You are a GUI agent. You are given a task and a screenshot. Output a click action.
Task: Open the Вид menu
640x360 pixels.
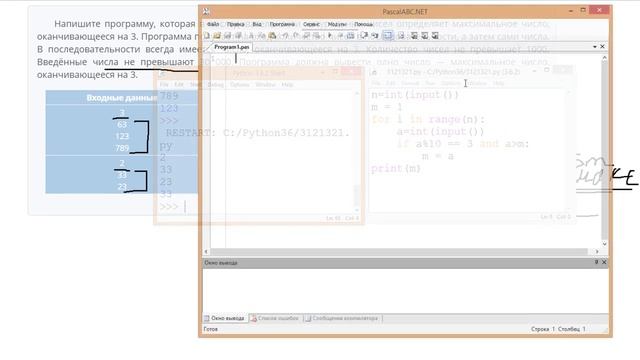click(x=257, y=24)
